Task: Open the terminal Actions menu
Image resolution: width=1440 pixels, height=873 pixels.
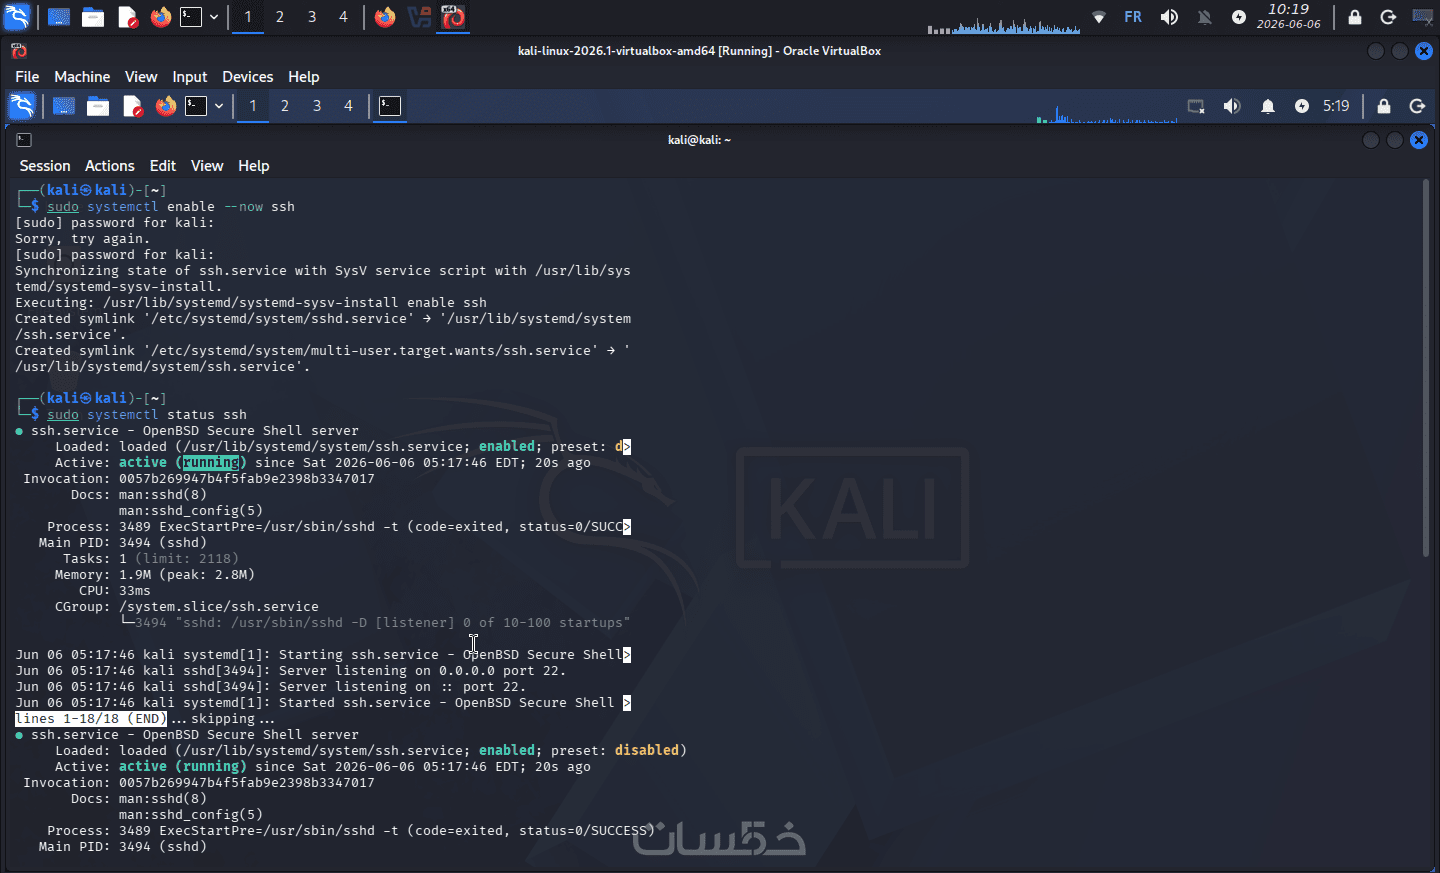Action: pyautogui.click(x=110, y=166)
